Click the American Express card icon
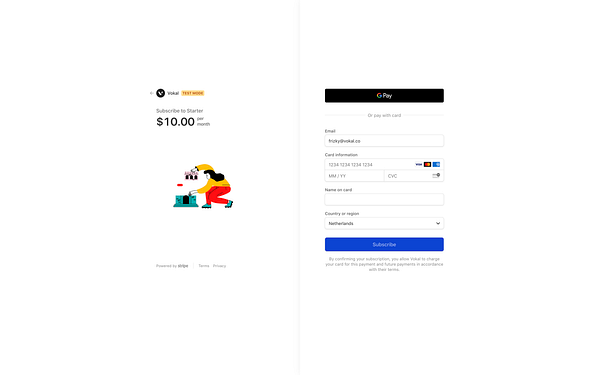Screen dimensions: 600x375 pos(436,165)
